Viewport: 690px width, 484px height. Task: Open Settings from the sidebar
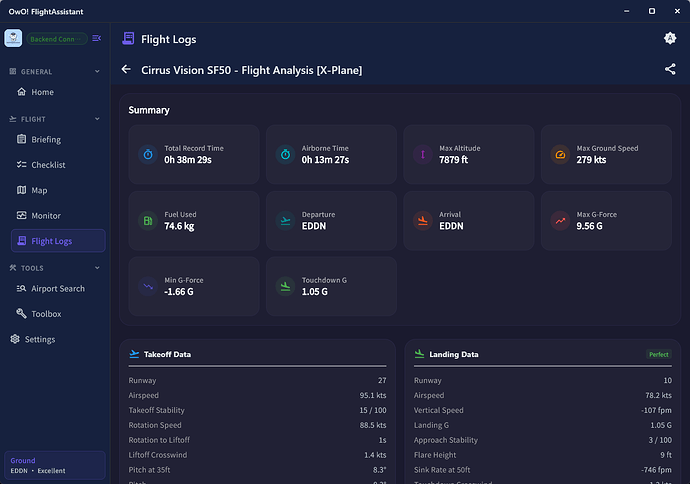[55, 339]
